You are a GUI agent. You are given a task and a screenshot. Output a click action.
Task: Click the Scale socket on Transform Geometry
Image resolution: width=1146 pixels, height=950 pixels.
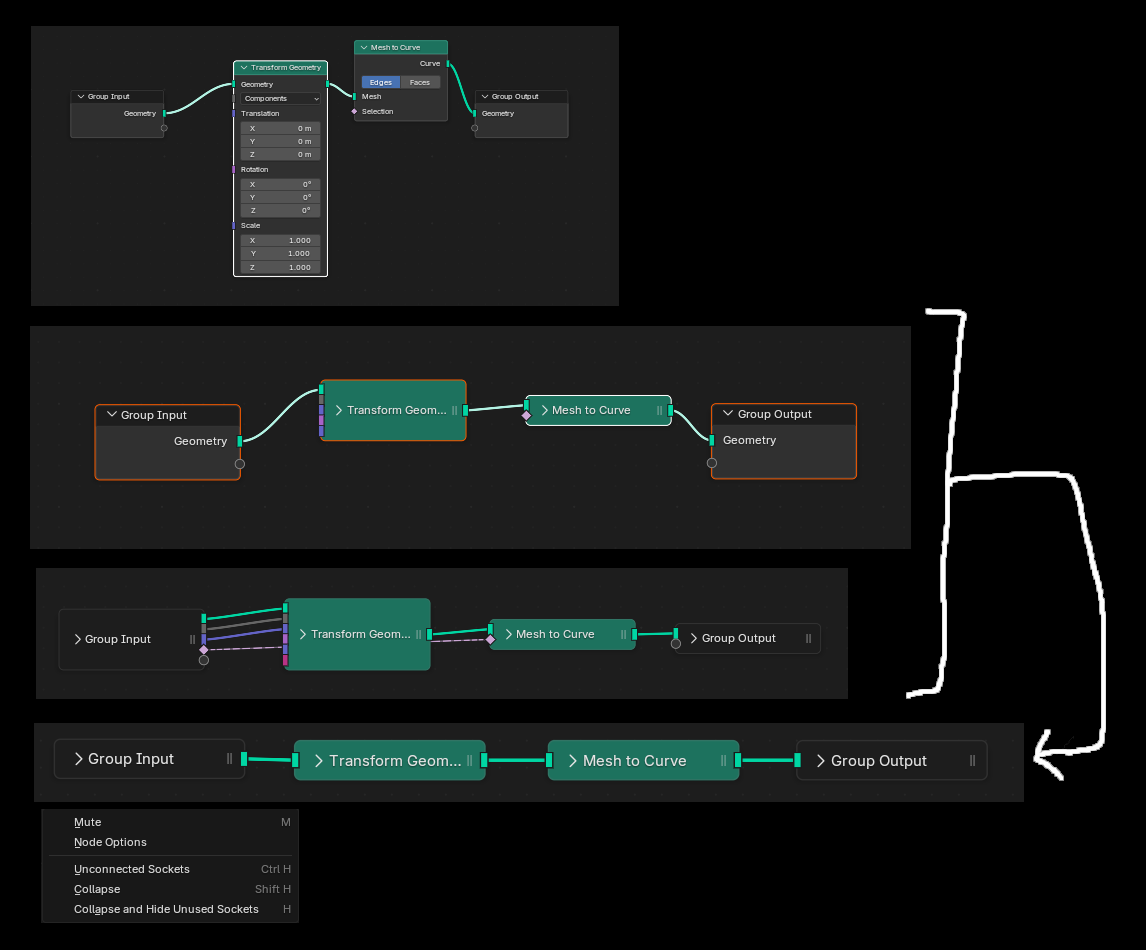tap(234, 226)
